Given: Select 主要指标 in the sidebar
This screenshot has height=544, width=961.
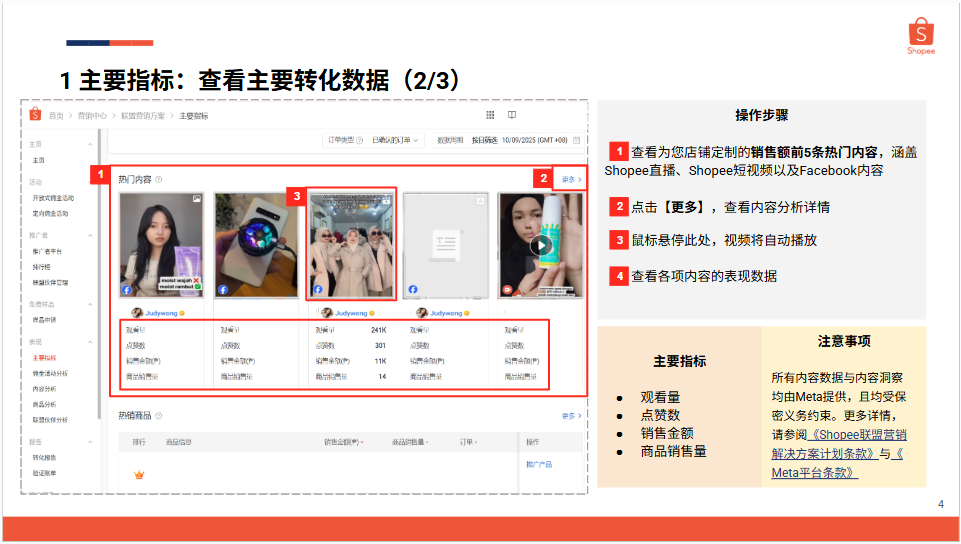Looking at the screenshot, I should pyautogui.click(x=44, y=358).
